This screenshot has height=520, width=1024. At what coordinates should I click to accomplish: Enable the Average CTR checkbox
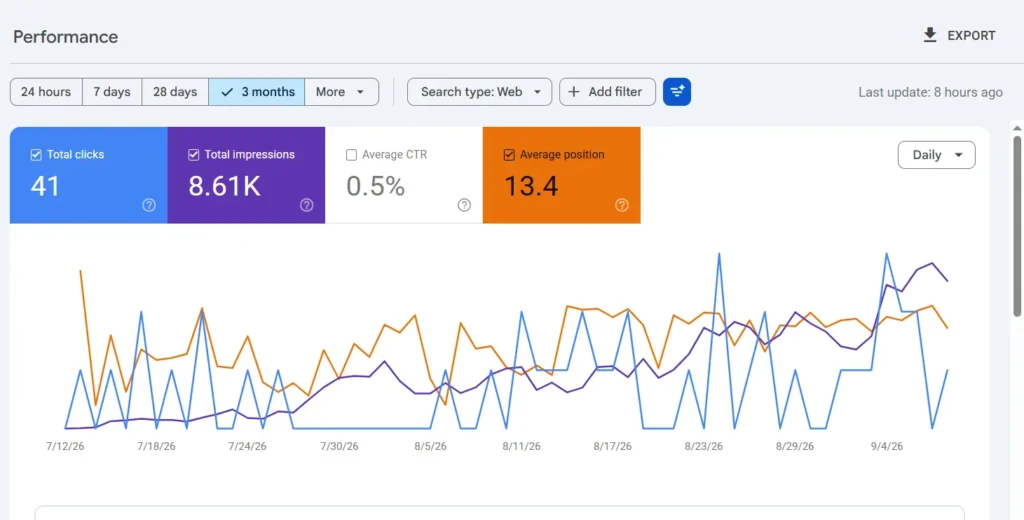coord(351,155)
